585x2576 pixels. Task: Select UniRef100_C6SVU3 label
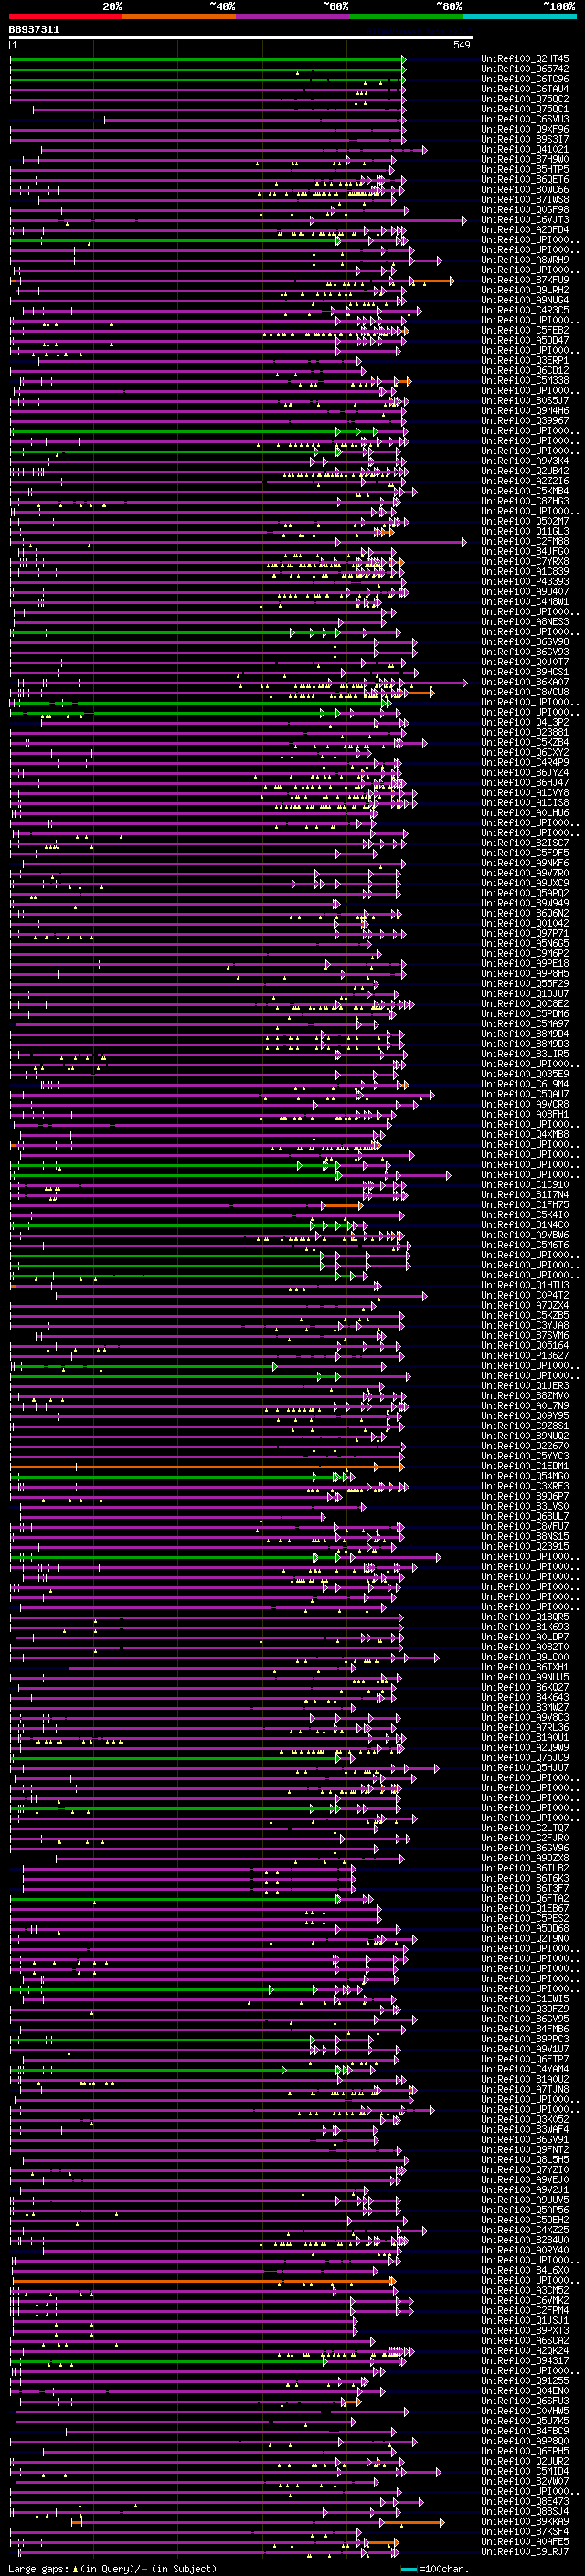524,119
